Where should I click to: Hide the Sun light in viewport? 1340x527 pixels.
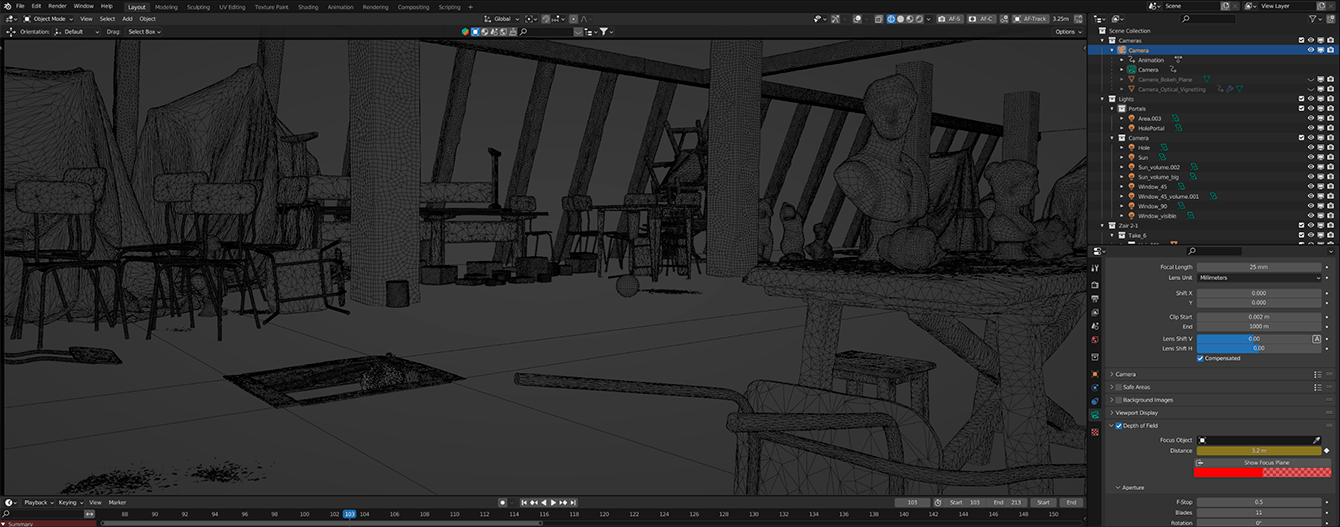point(1310,157)
